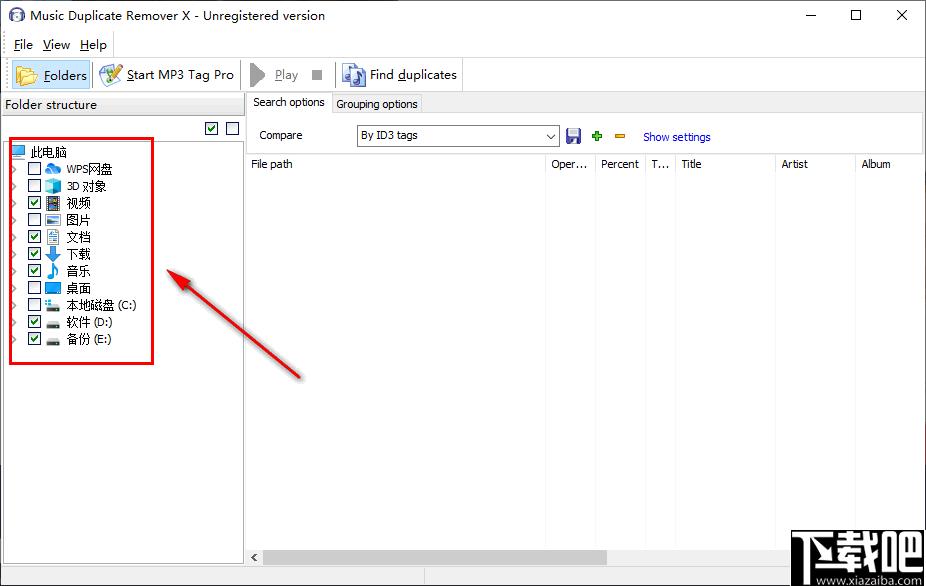Expand the 音乐 tree node
The height and width of the screenshot is (586, 926).
(x=14, y=271)
